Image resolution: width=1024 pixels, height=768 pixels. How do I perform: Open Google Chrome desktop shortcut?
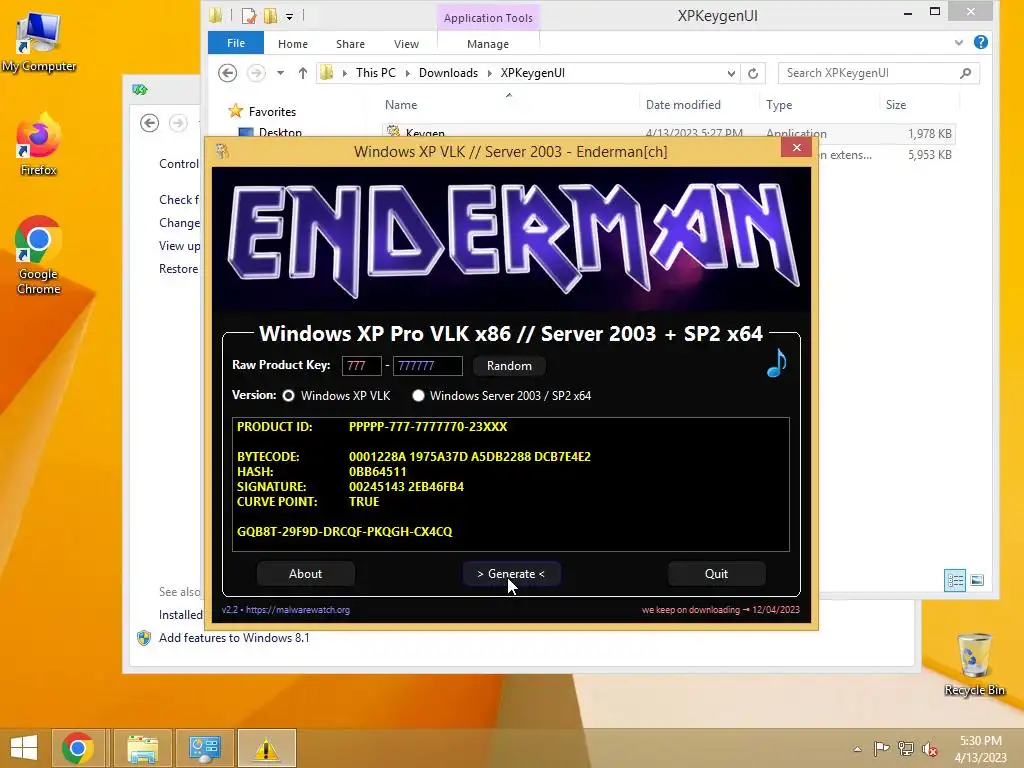click(39, 256)
